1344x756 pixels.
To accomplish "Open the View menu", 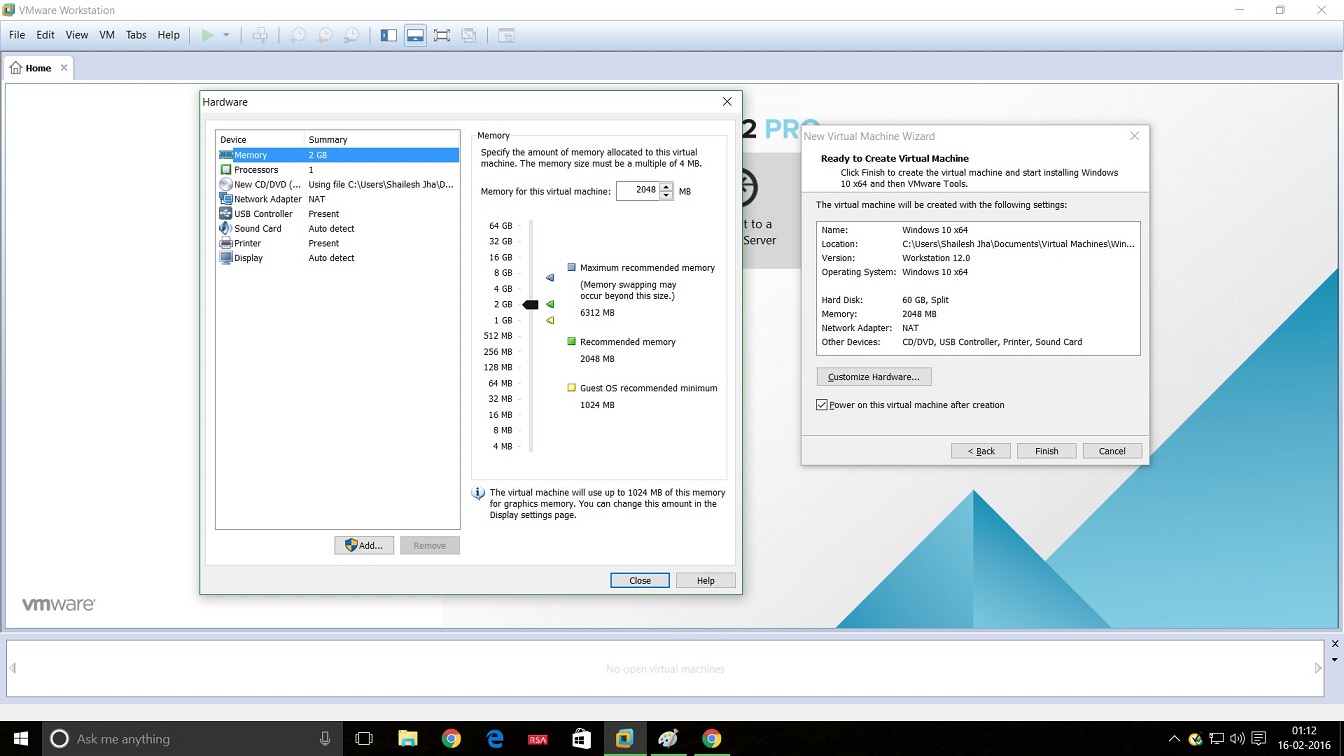I will 77,35.
